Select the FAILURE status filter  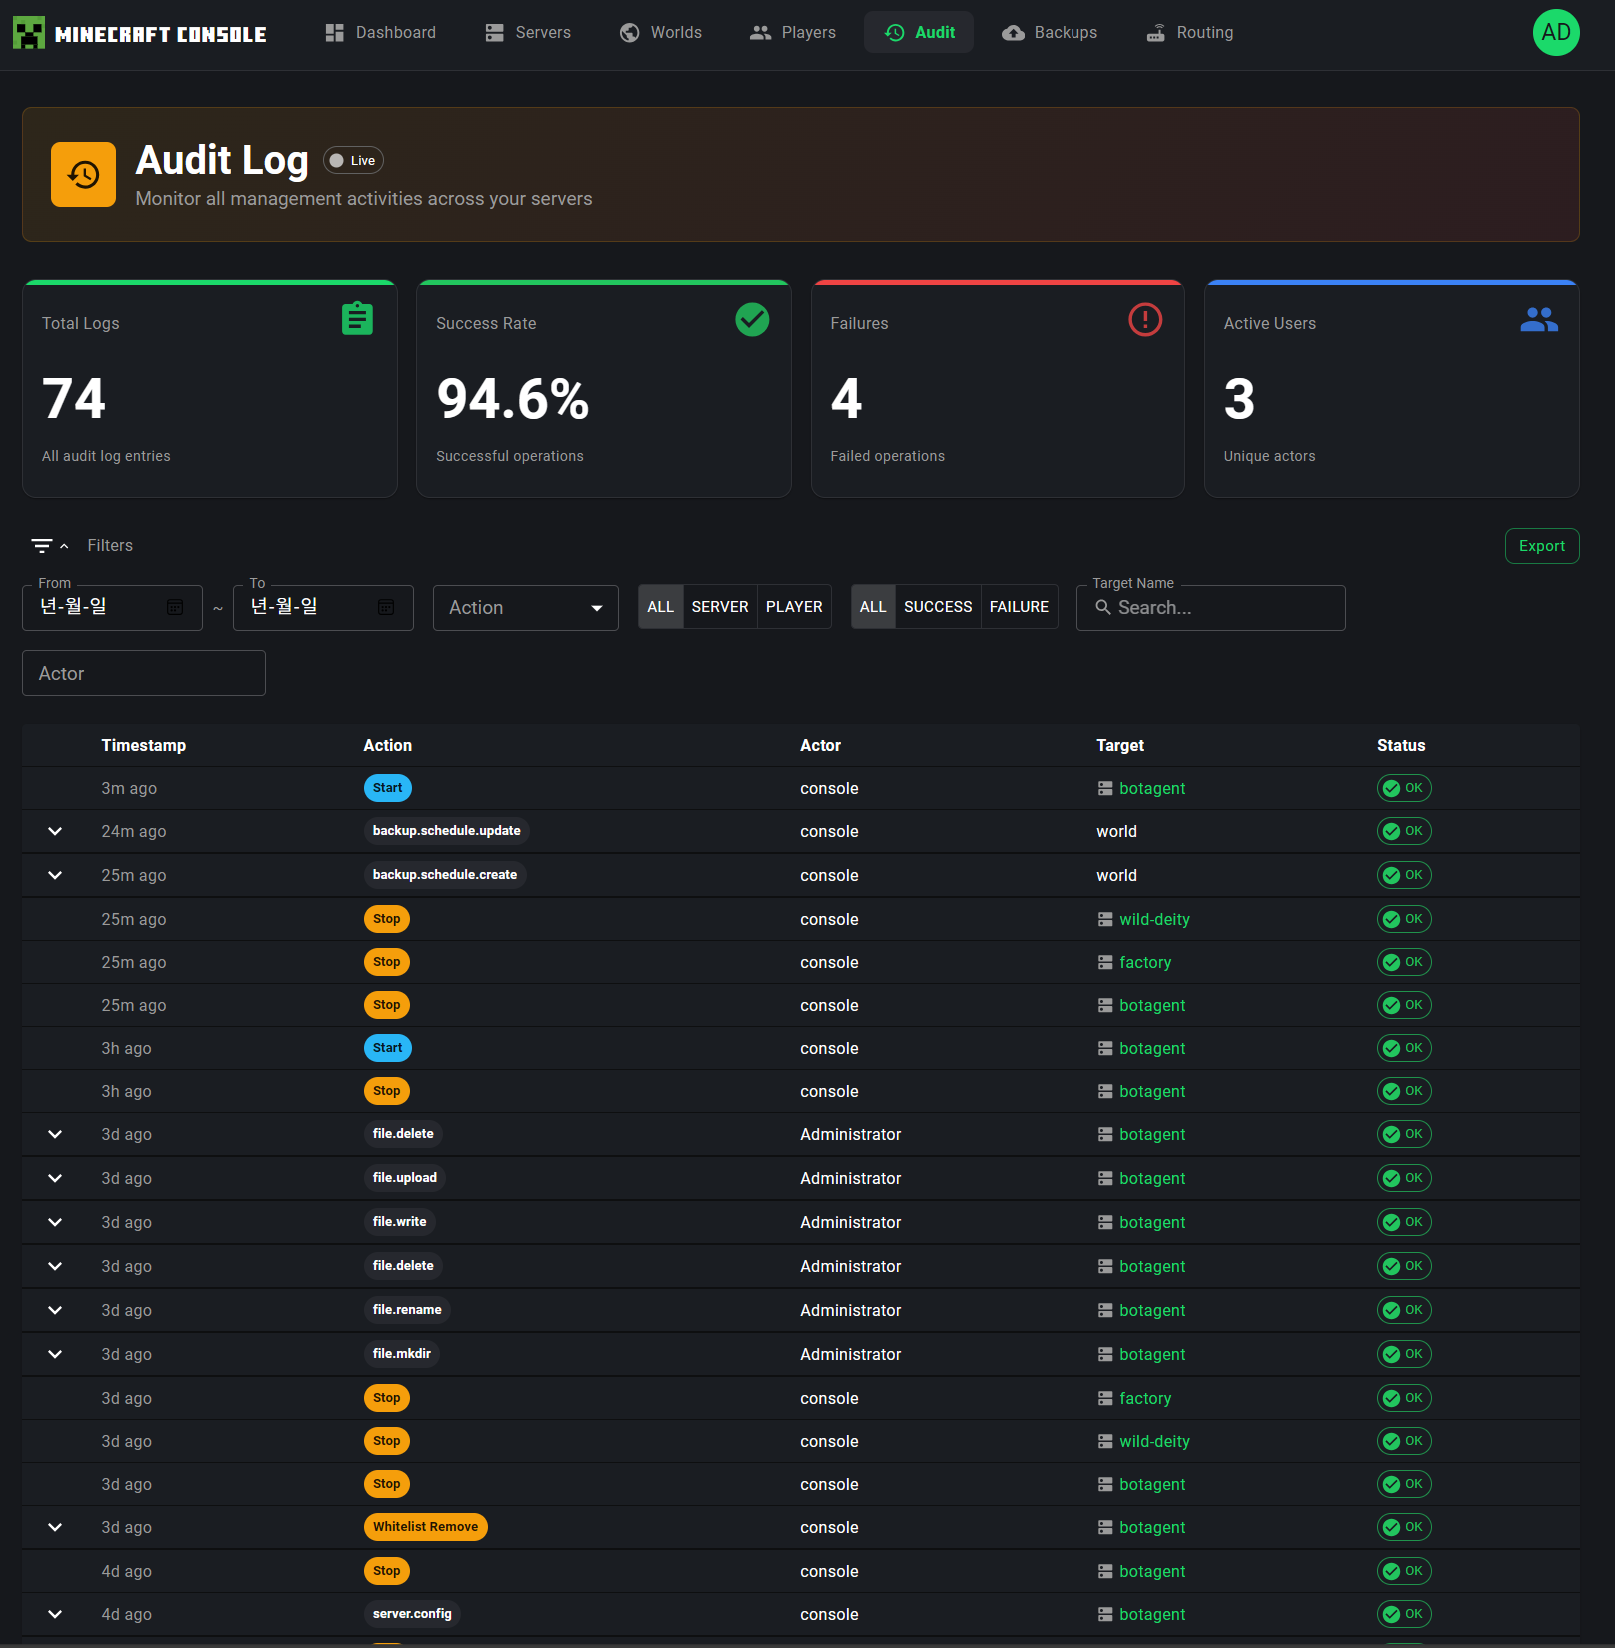point(1019,607)
